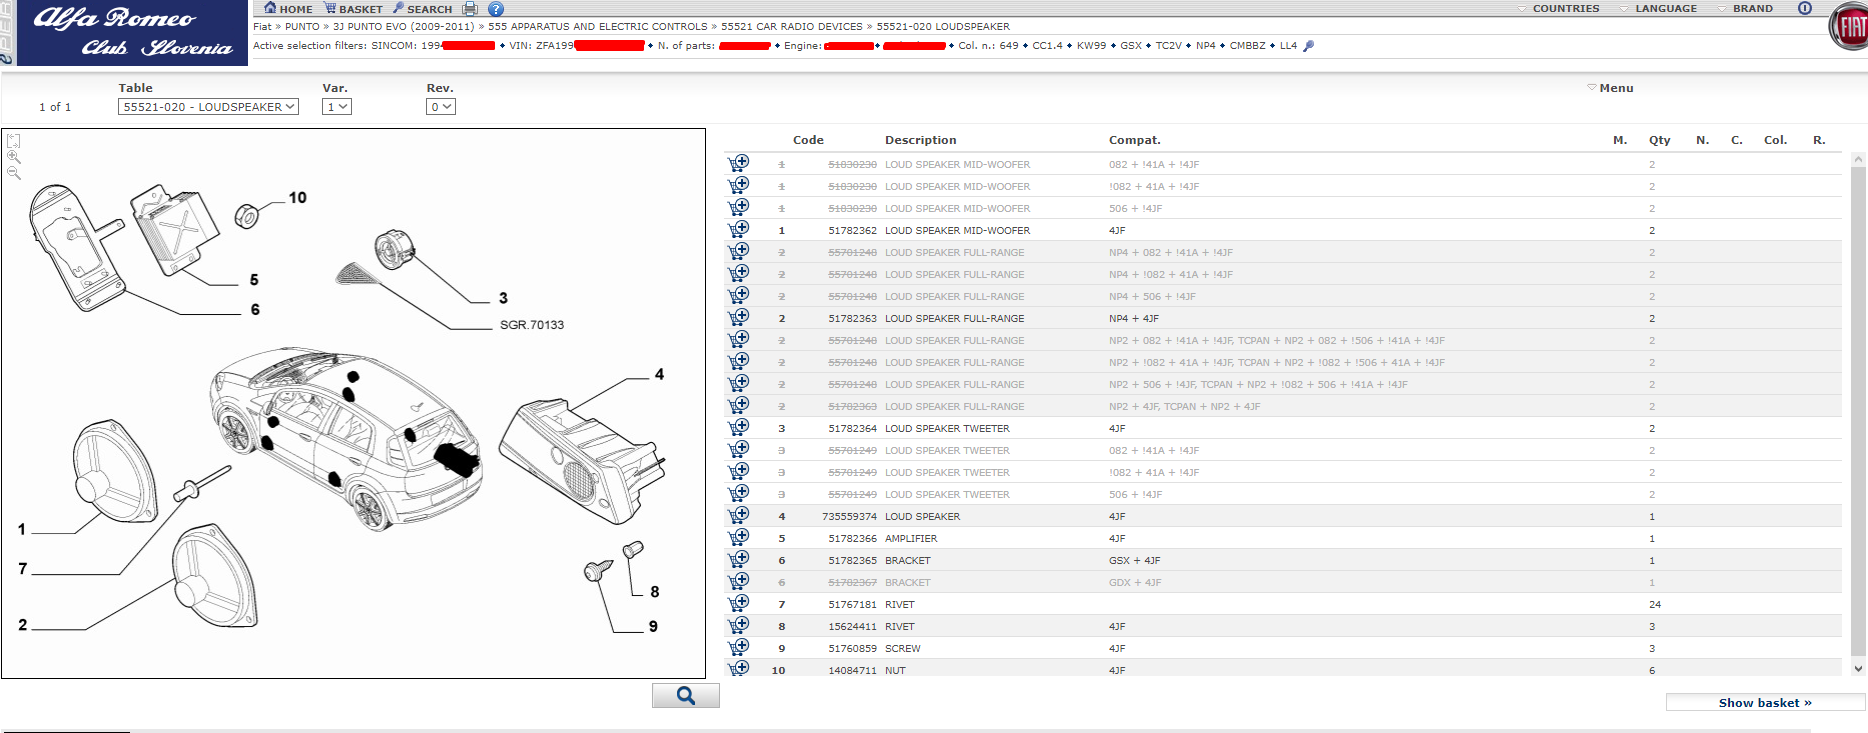Image resolution: width=1868 pixels, height=733 pixels.
Task: Open BRAND dropdown
Action: [x=1745, y=8]
